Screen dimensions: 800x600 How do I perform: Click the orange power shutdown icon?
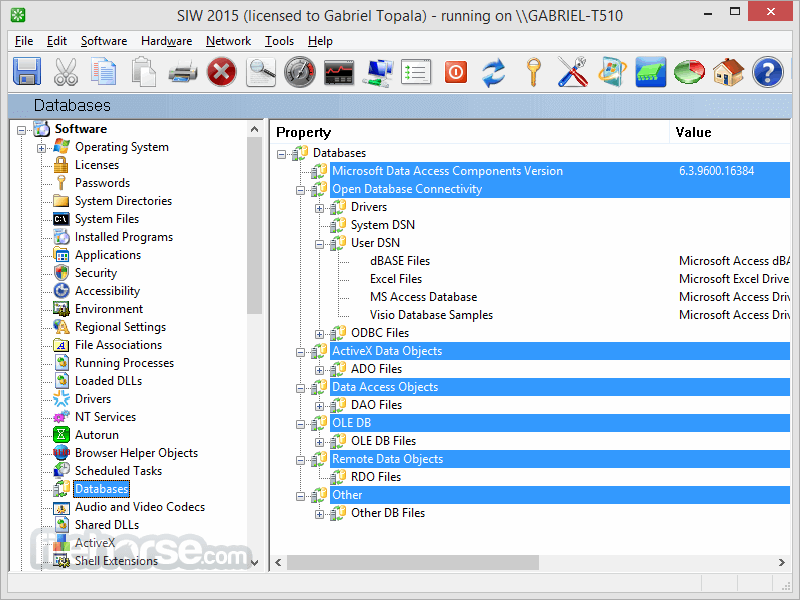(456, 72)
